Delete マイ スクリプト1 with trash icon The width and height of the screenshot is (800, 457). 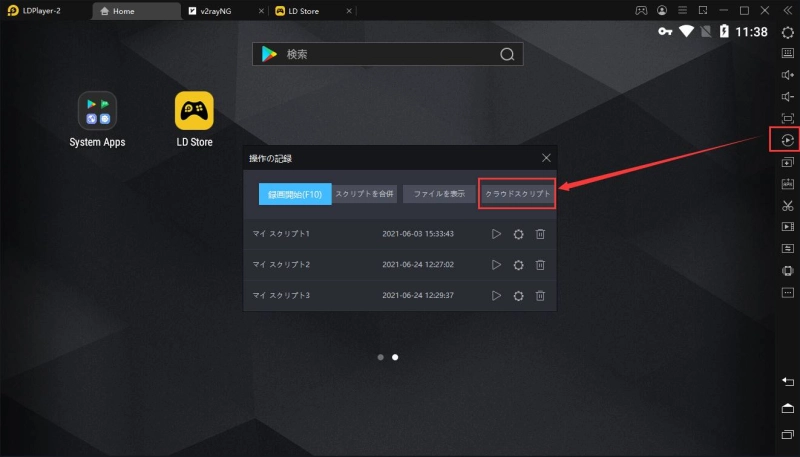tap(540, 234)
